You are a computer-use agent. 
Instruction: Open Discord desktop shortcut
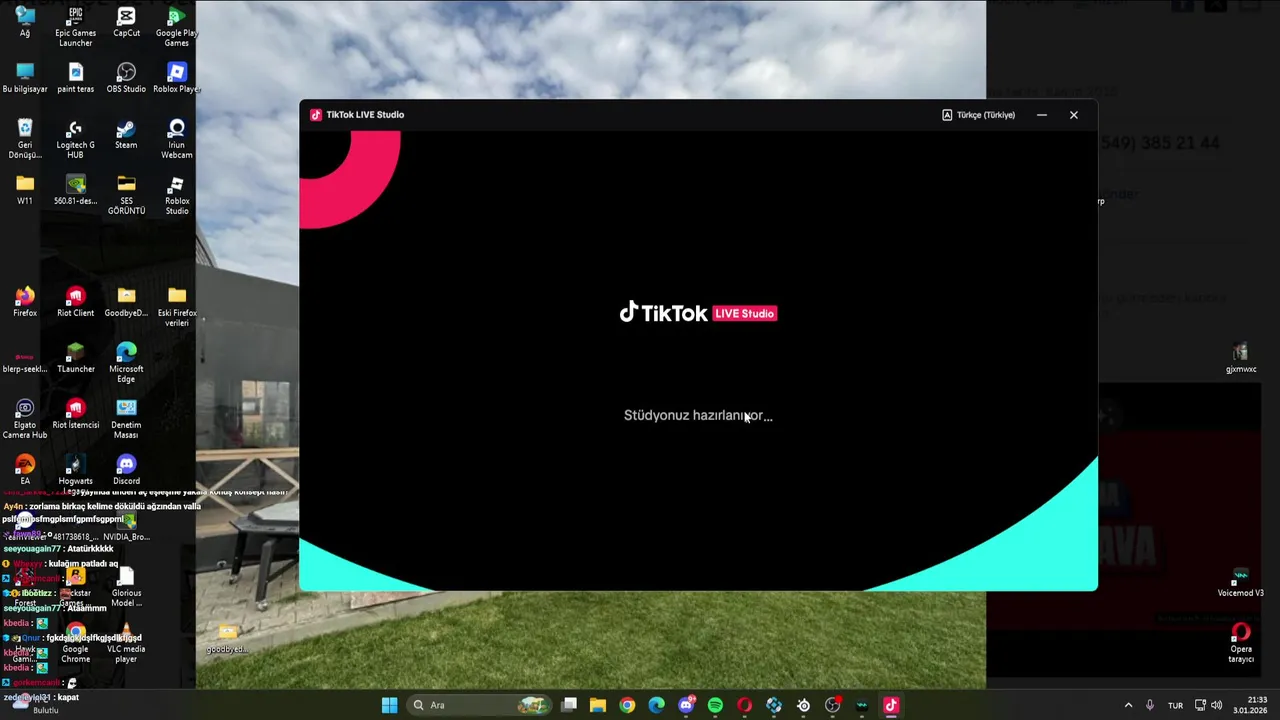click(x=126, y=470)
